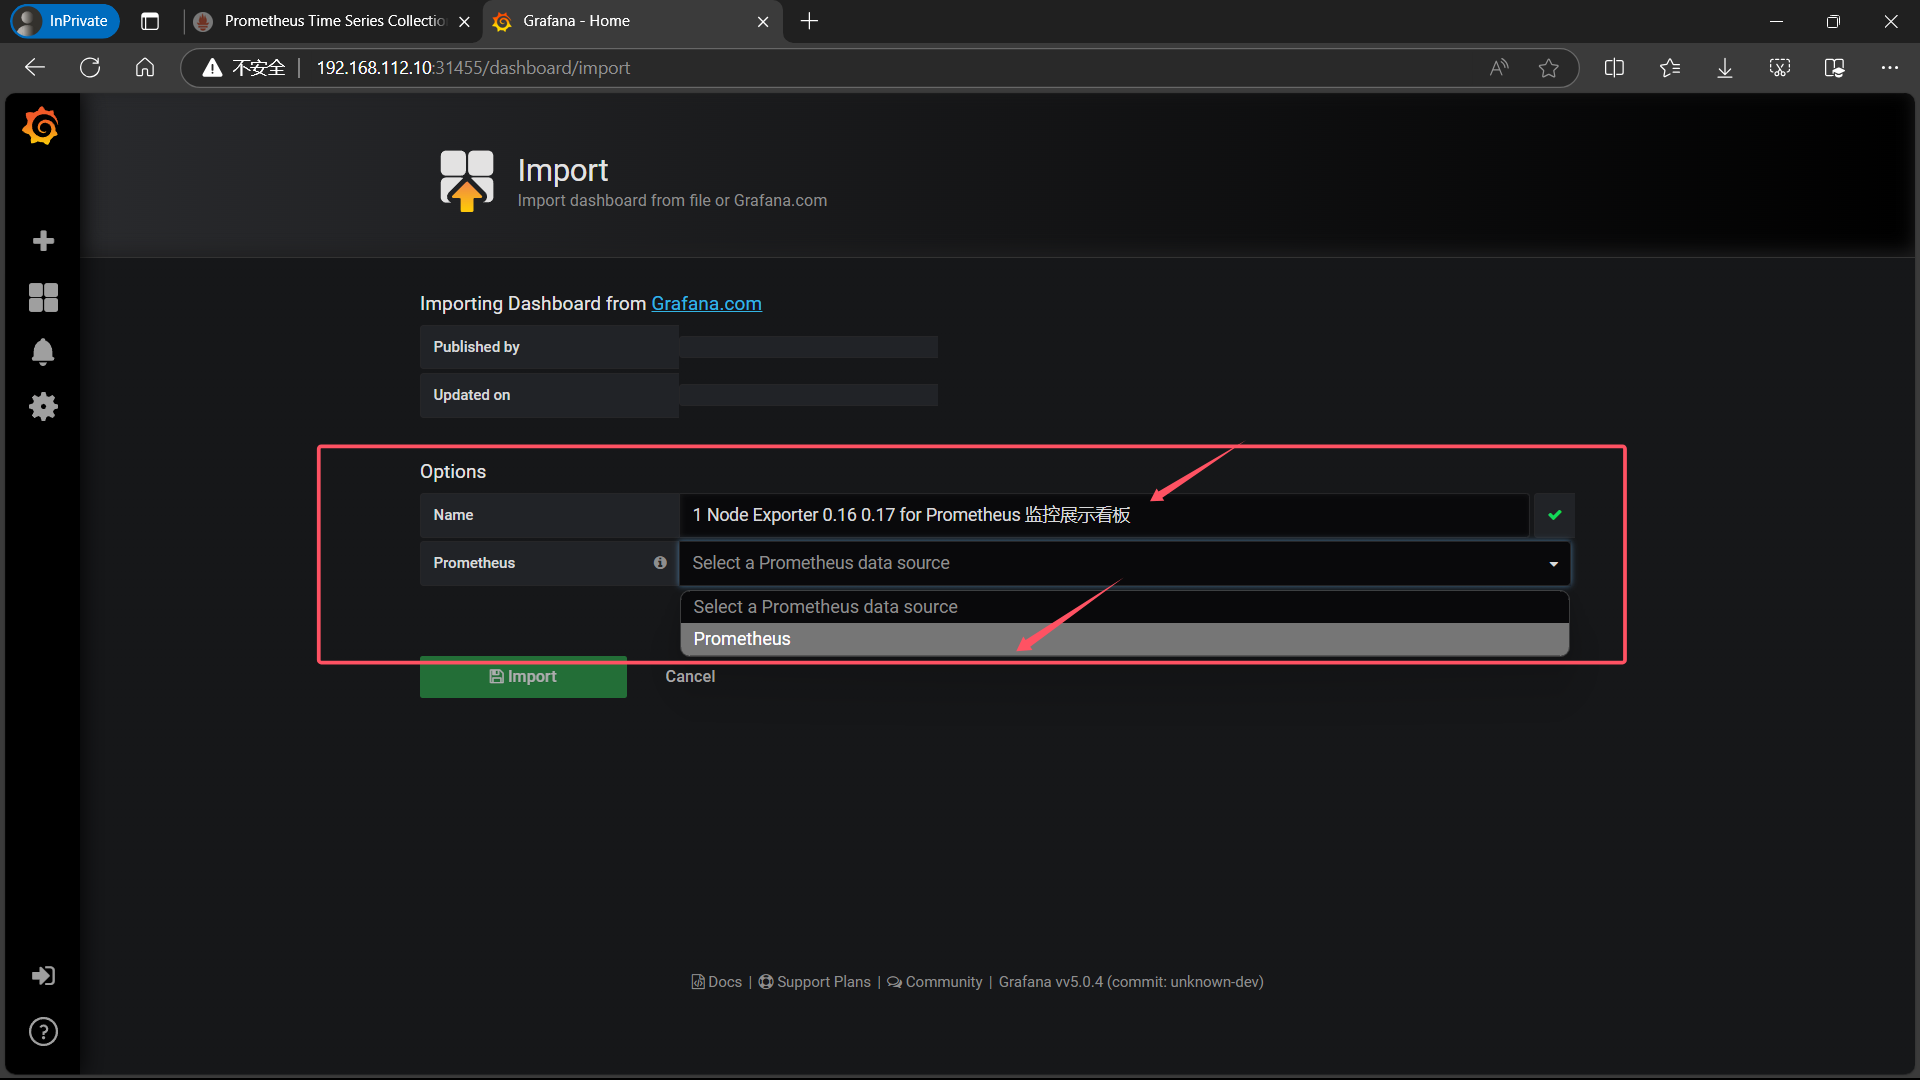Image resolution: width=1920 pixels, height=1080 pixels.
Task: Open the Help question mark icon
Action: (43, 1031)
